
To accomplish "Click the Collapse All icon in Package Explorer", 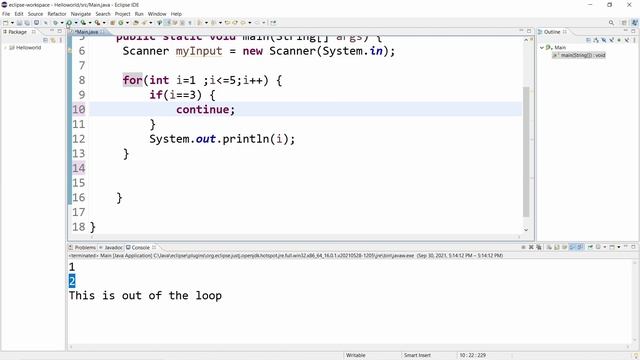I will 46,40.
